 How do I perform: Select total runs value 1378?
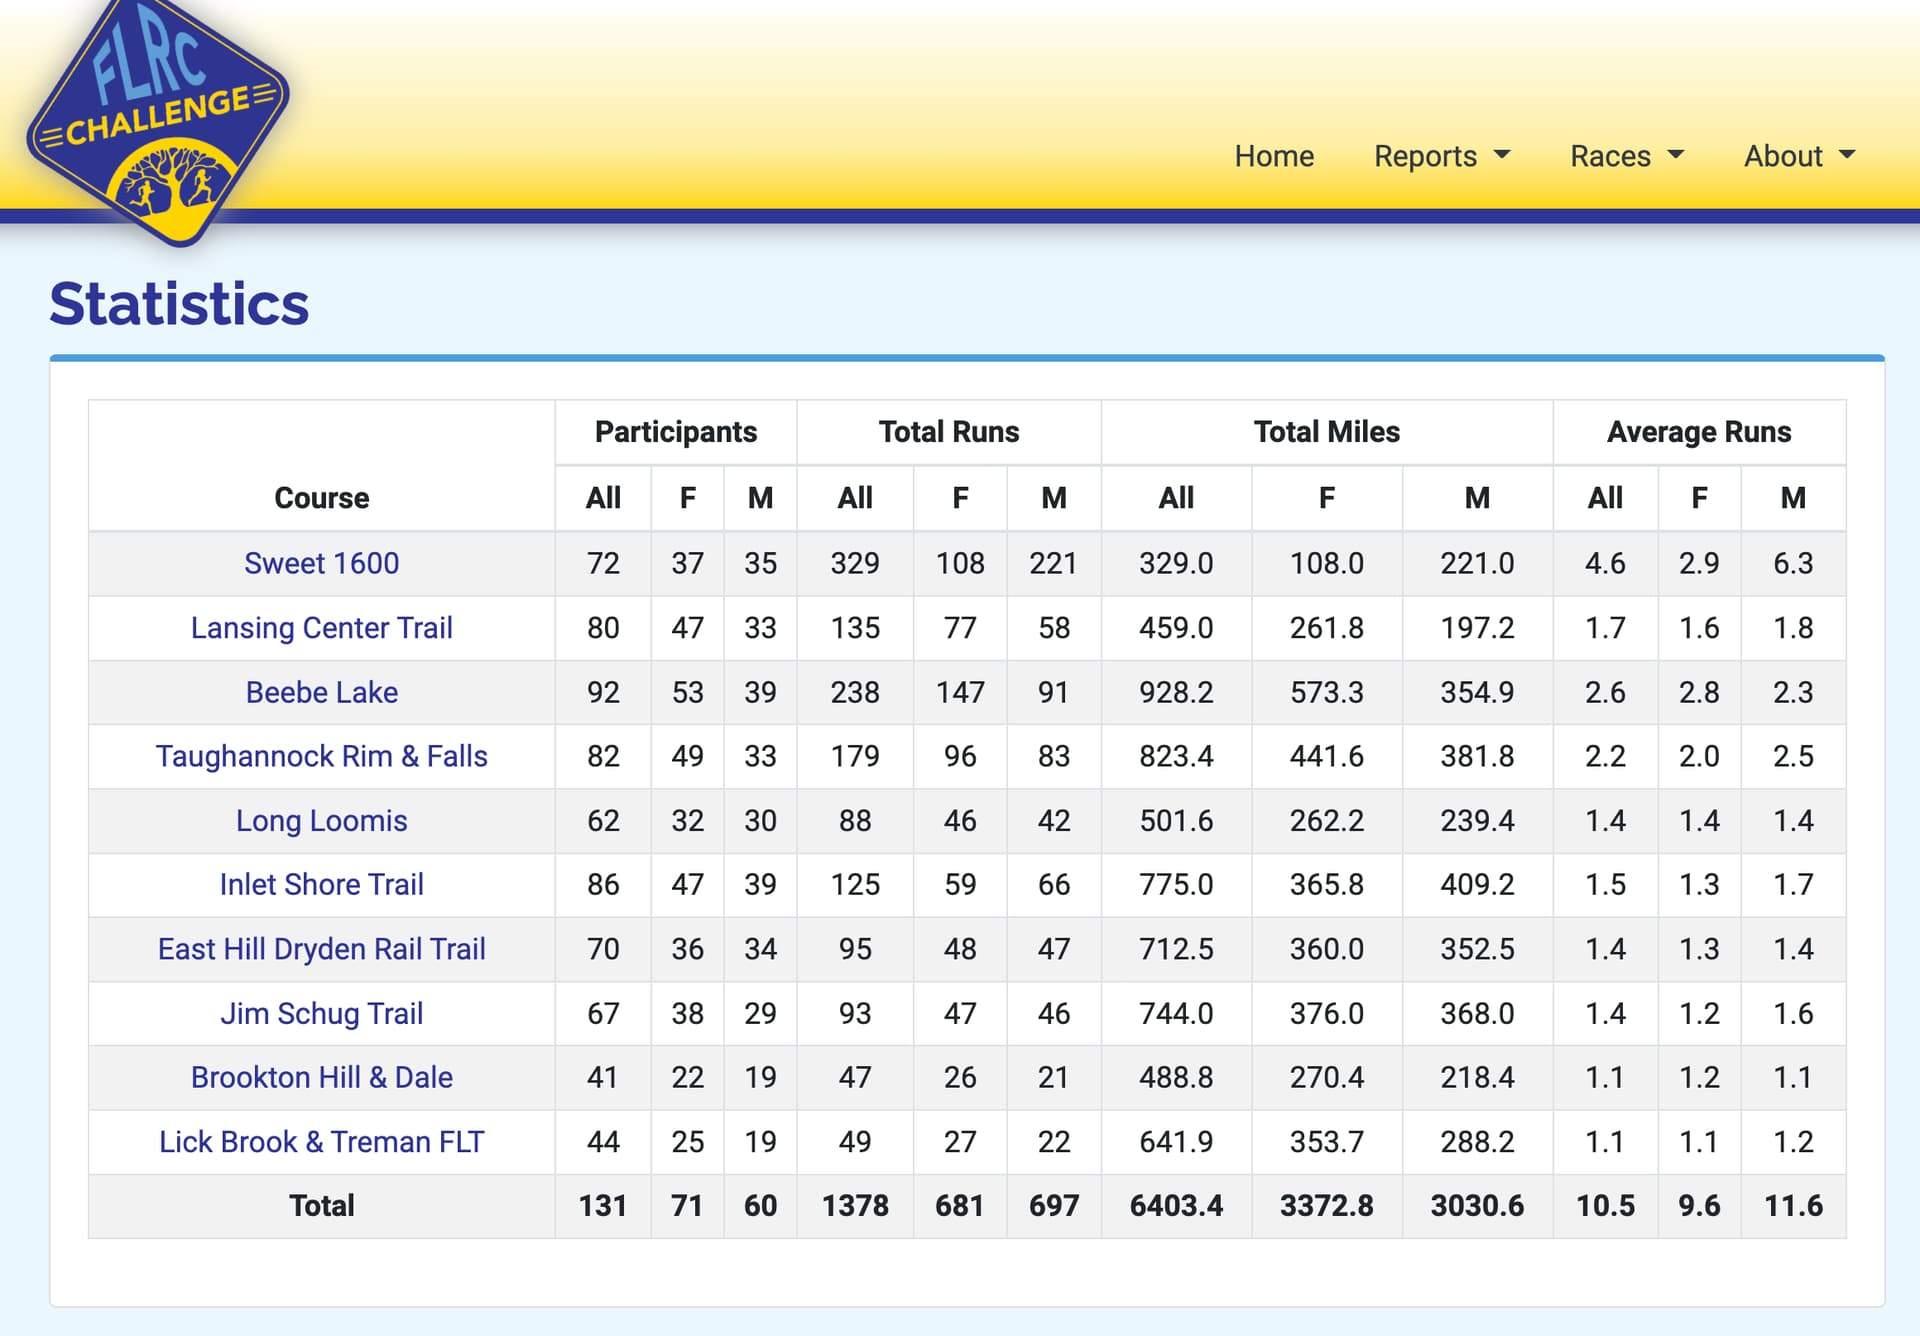tap(855, 1205)
